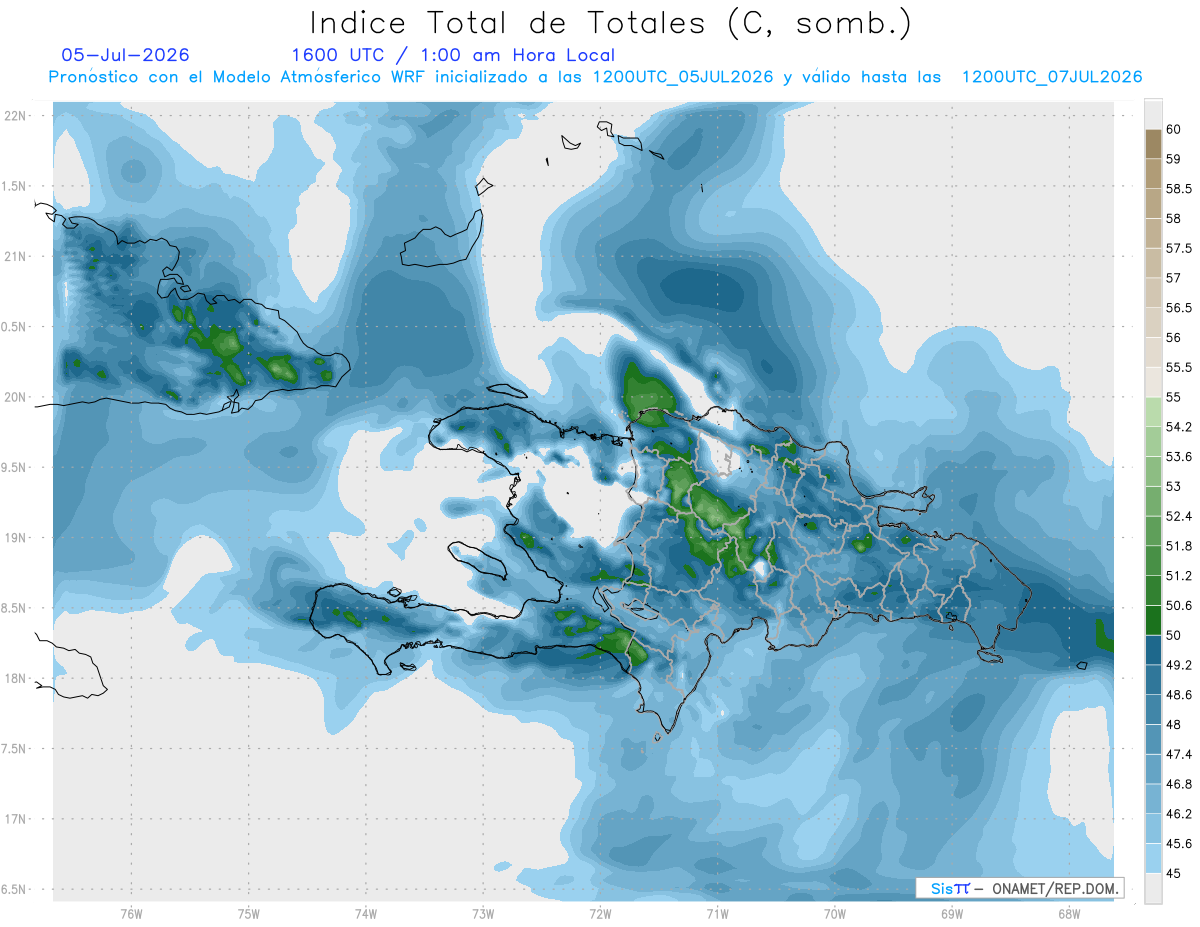Click the colorbar value "55.5"
This screenshot has height=927, width=1200.
click(x=1178, y=367)
